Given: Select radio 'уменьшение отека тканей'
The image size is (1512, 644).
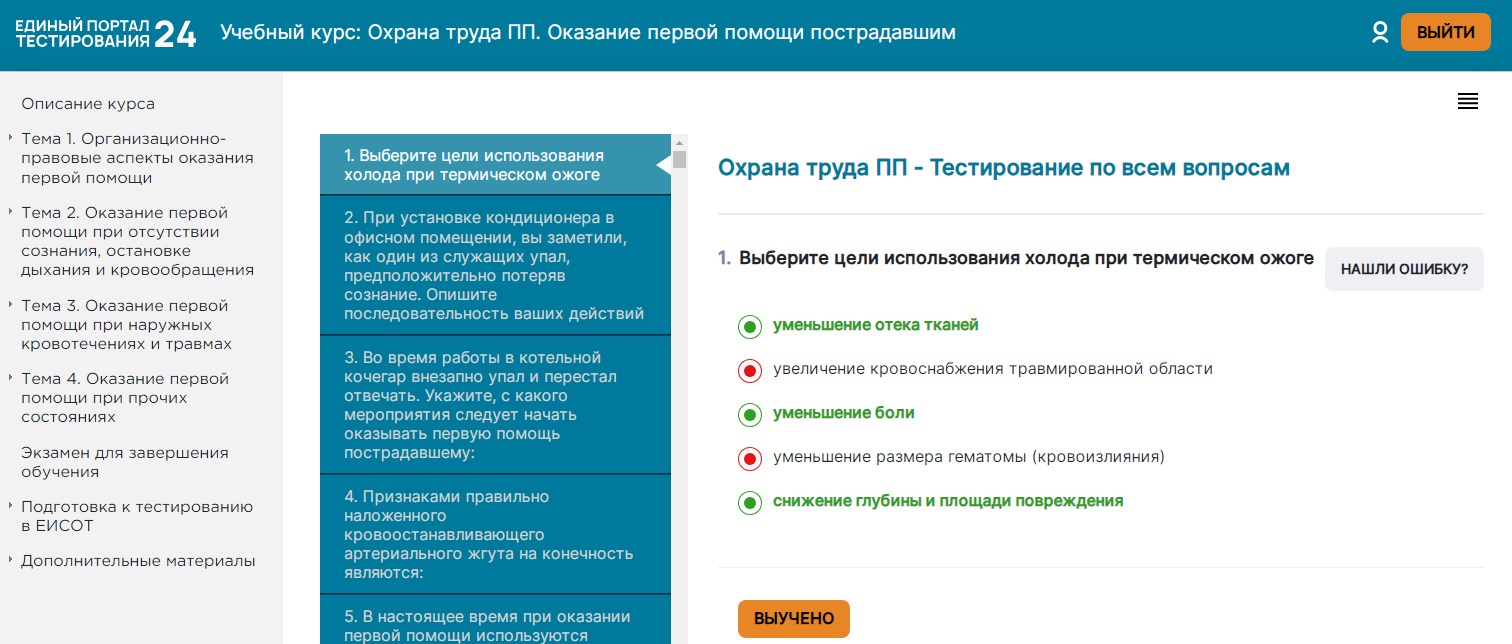Looking at the screenshot, I should tap(750, 327).
